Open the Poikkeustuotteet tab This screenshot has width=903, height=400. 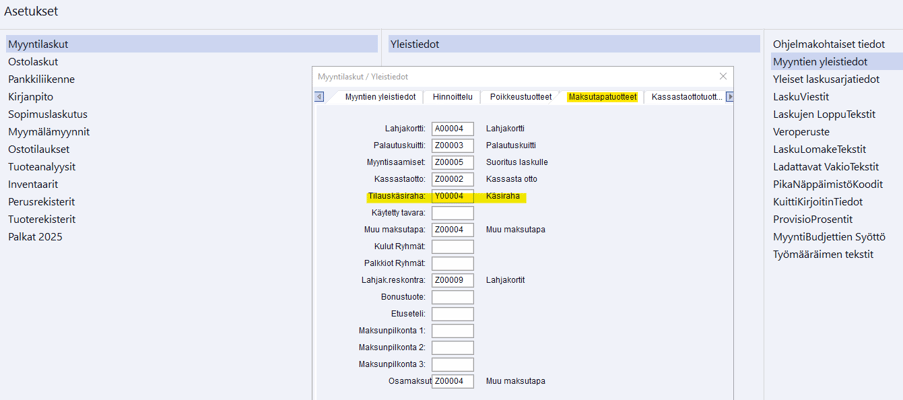tap(520, 97)
